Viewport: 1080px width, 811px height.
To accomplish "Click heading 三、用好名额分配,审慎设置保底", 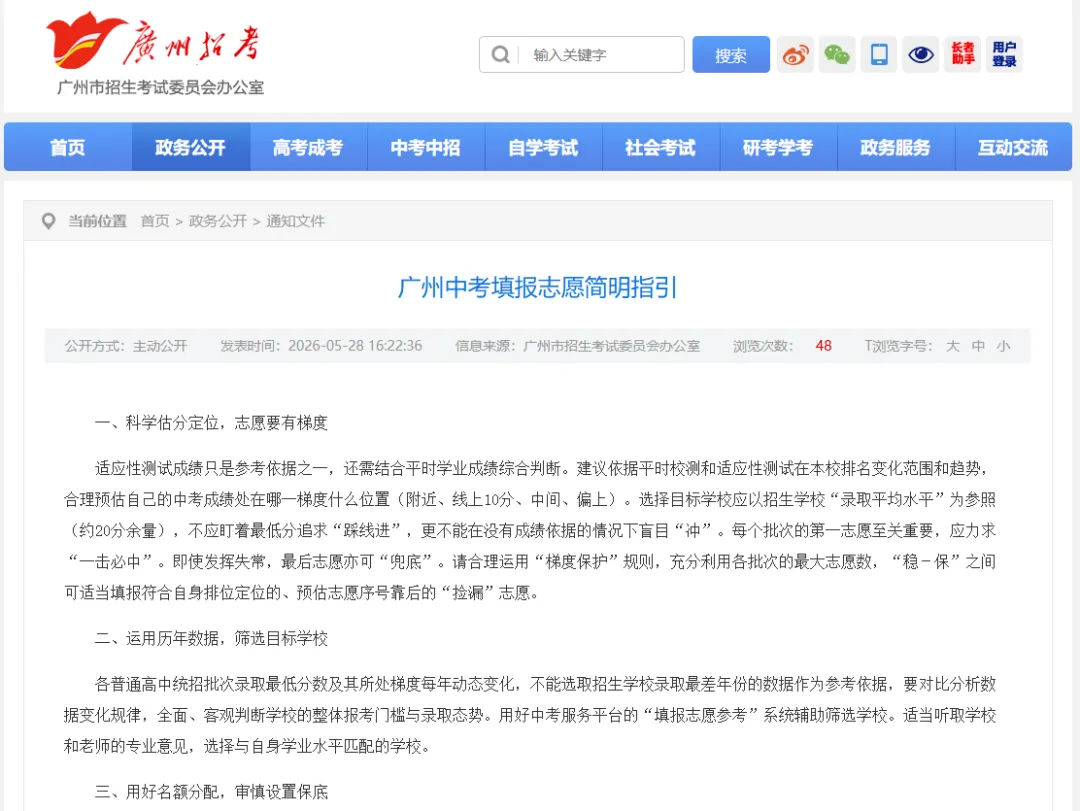I will point(211,792).
